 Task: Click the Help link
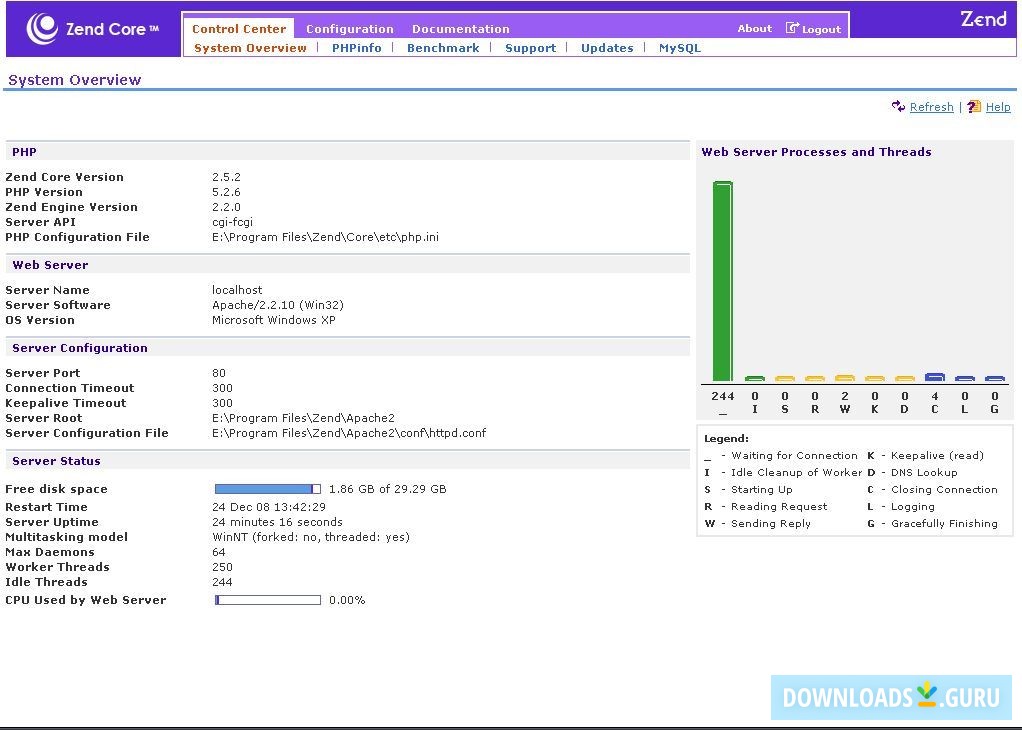[998, 107]
